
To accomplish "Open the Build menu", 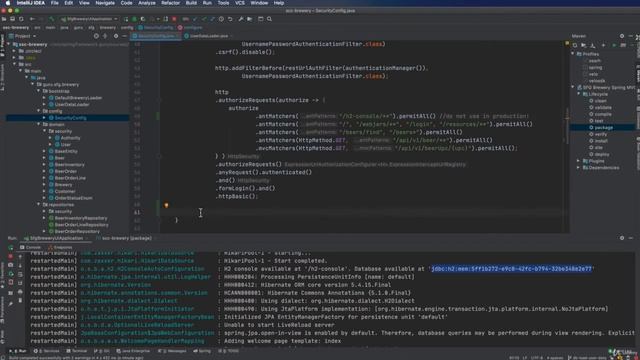I will coord(191,3).
